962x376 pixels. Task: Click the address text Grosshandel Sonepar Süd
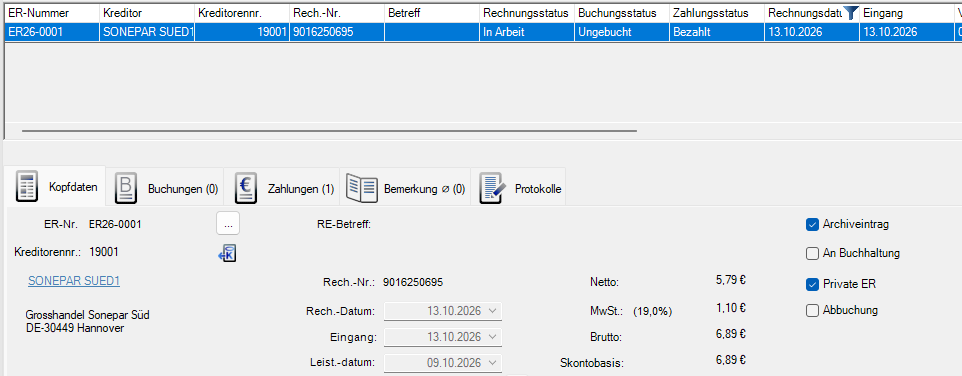pyautogui.click(x=88, y=315)
